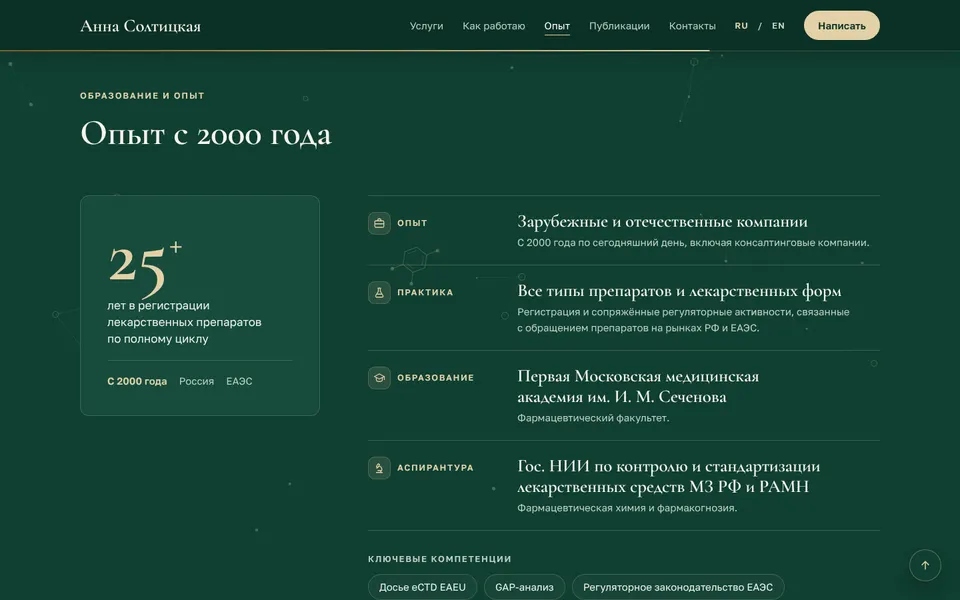Screen dimensions: 960x600
Task: Click the briefcase icon beside Опыт
Action: point(379,223)
